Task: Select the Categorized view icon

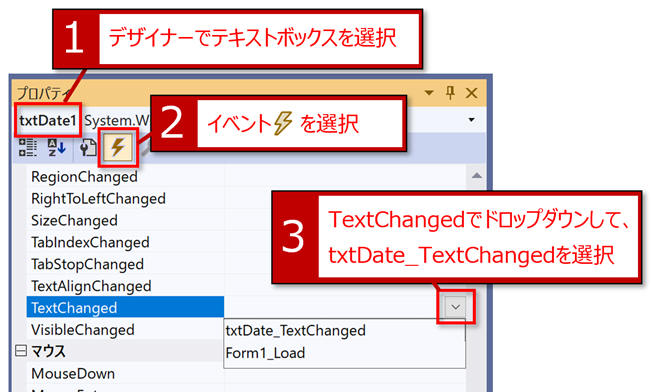Action: (x=27, y=148)
